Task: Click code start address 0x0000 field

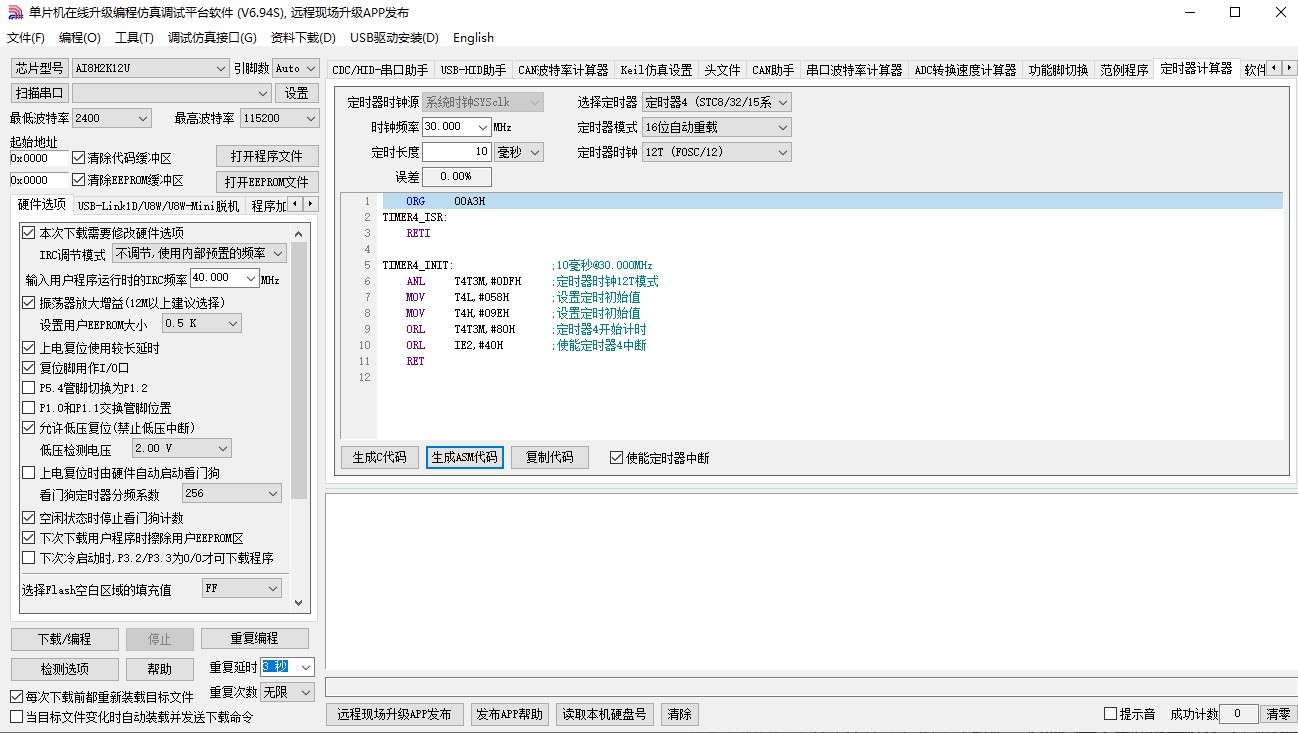Action: pos(39,158)
